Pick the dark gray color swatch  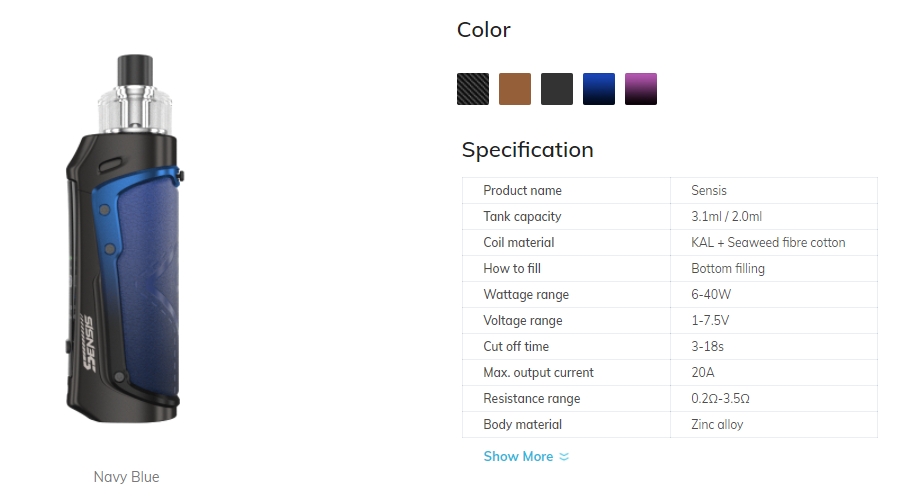(557, 89)
